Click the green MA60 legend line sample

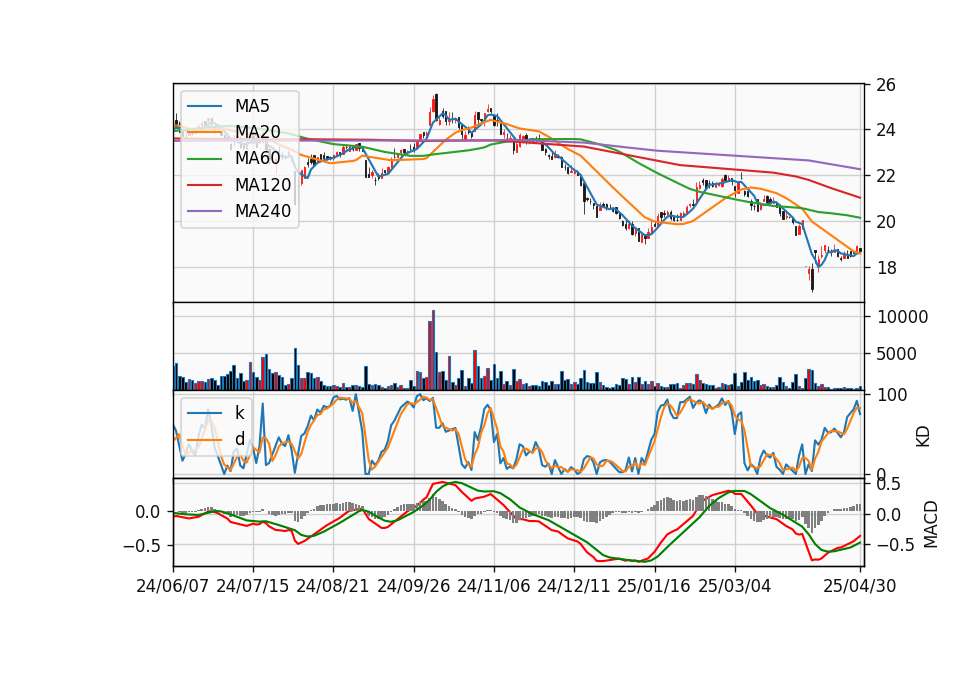pos(204,158)
